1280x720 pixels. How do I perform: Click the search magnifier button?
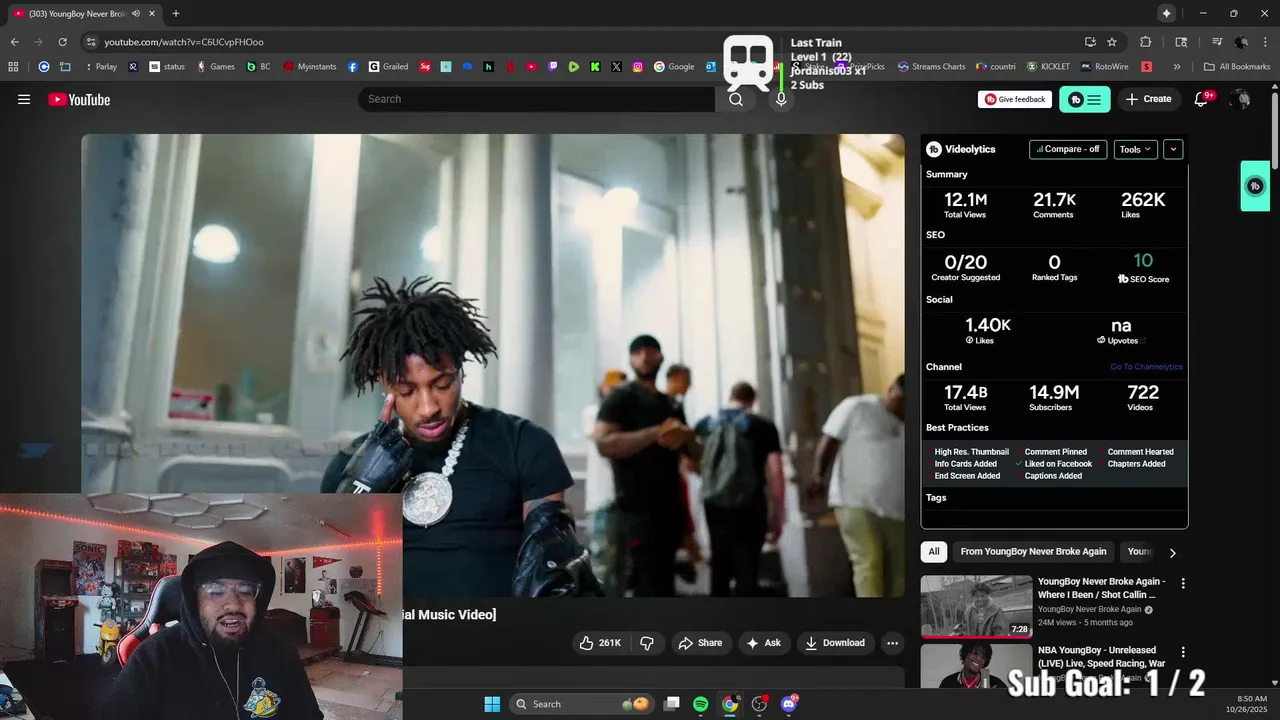coord(736,99)
